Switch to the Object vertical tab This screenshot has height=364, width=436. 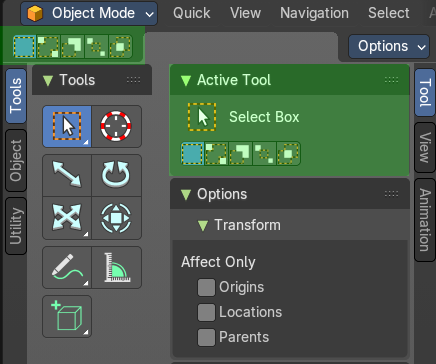pyautogui.click(x=16, y=160)
